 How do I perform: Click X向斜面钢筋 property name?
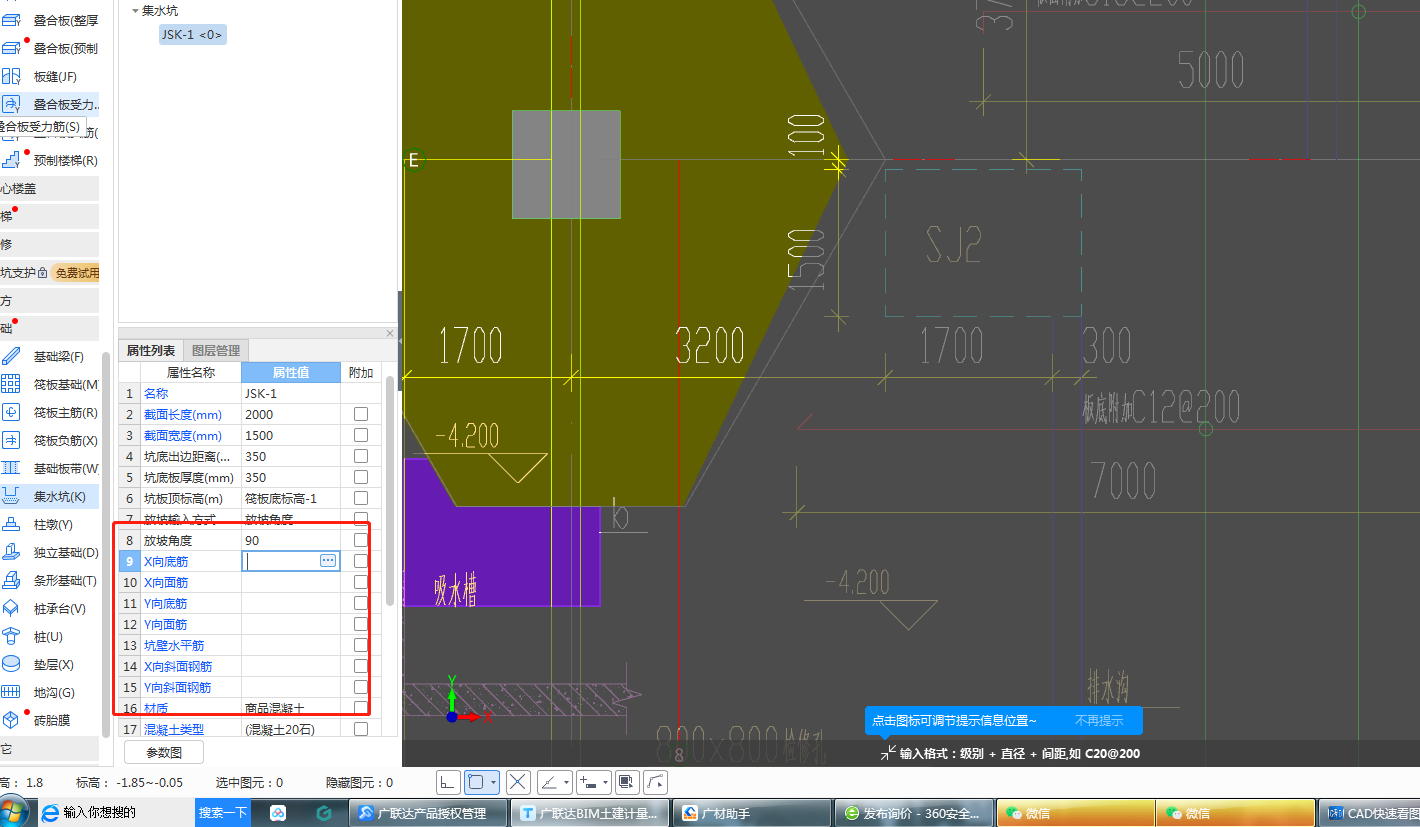click(x=178, y=666)
